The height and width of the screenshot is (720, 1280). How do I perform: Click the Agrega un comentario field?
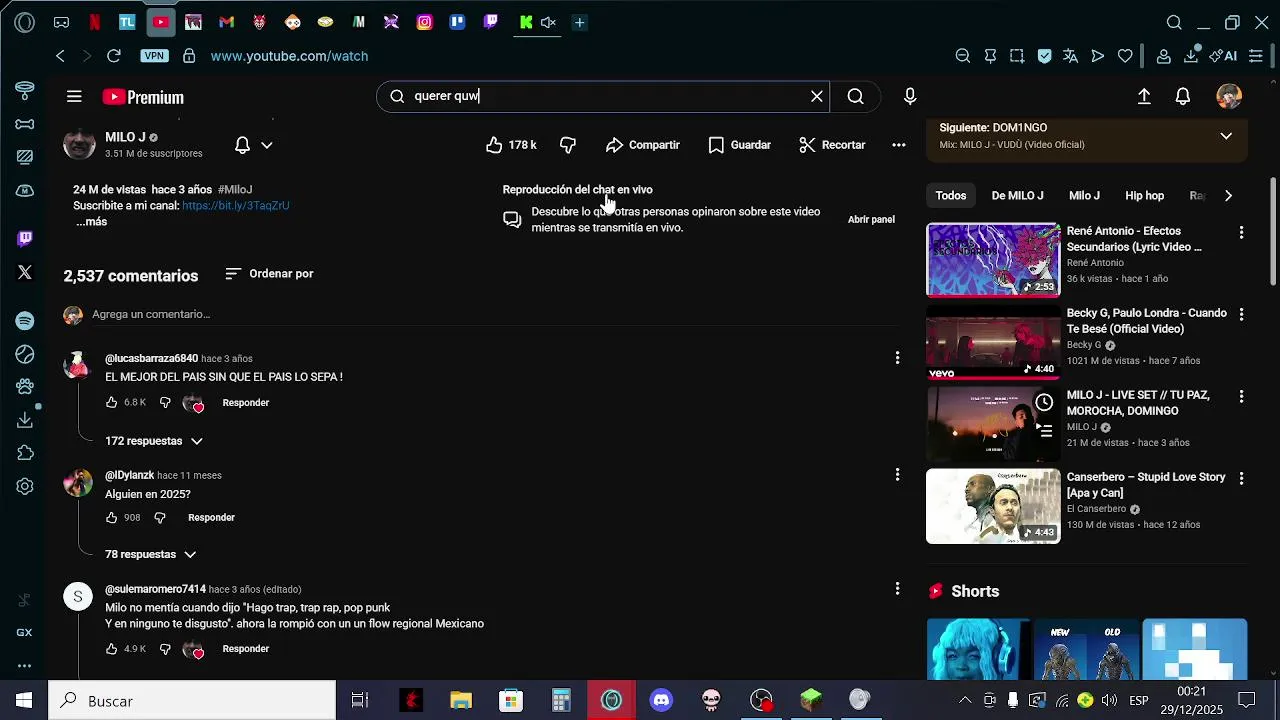tap(496, 314)
